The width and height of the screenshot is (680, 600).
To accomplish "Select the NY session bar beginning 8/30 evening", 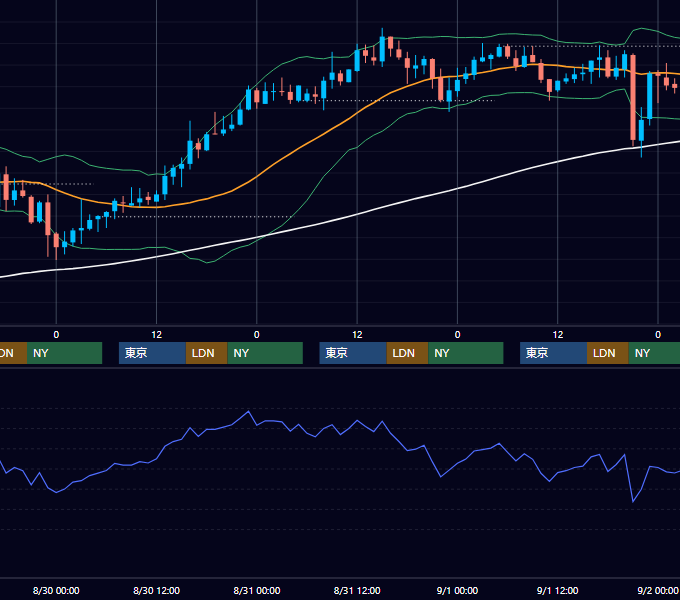I will coord(265,353).
